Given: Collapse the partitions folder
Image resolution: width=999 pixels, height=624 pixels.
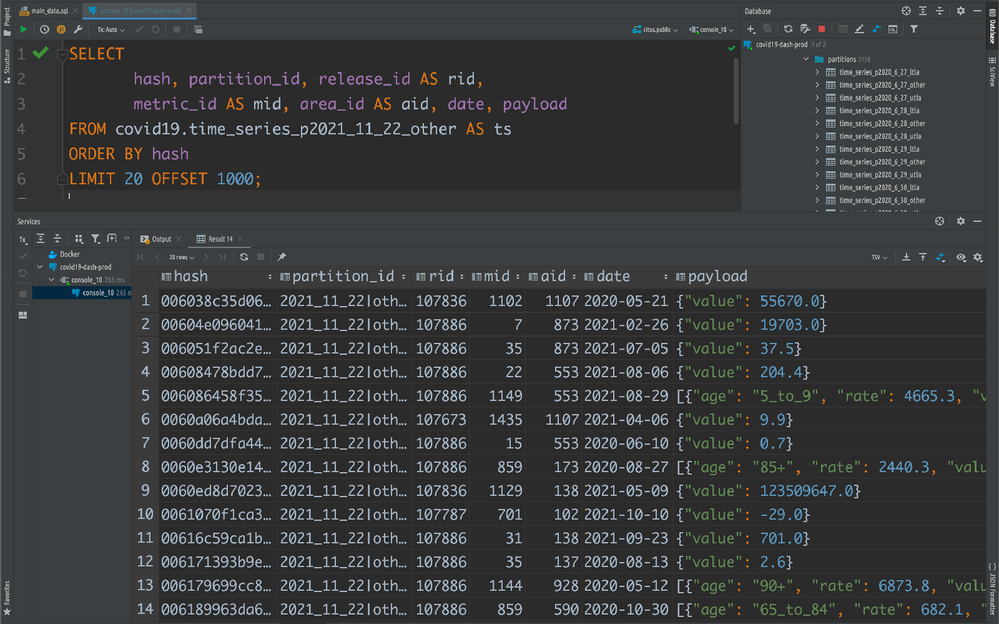Looking at the screenshot, I should [806, 59].
